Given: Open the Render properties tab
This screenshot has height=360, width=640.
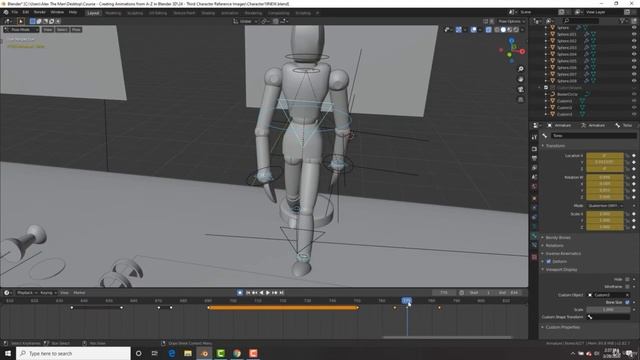Looking at the screenshot, I should (534, 149).
